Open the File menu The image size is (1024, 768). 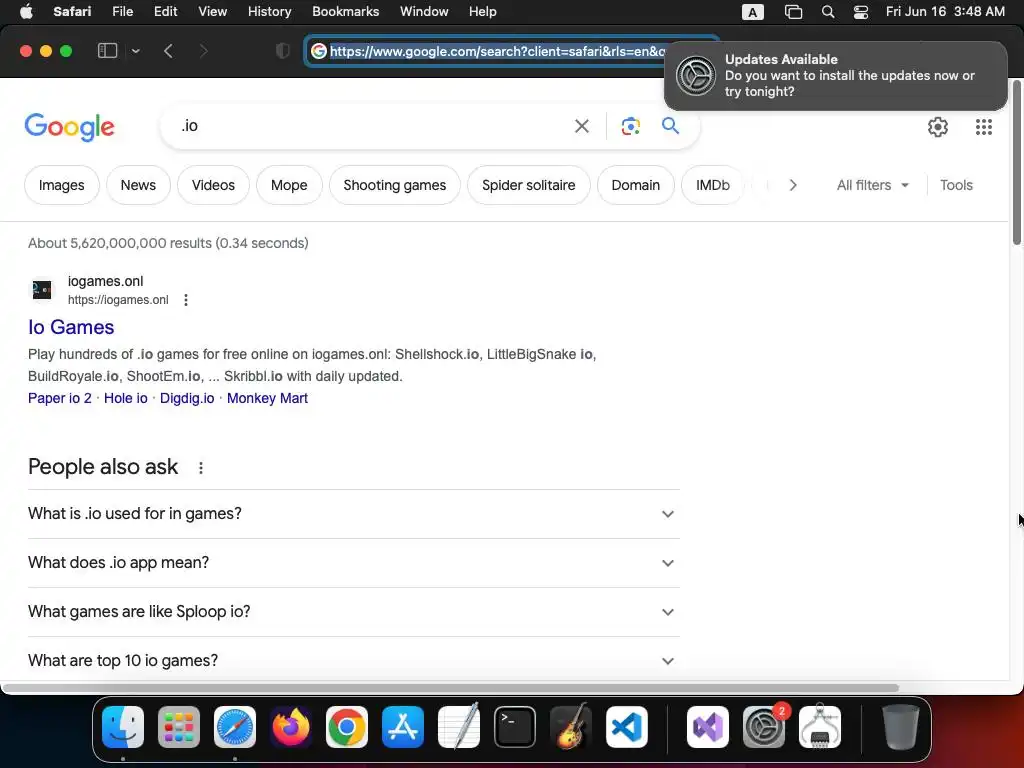[x=122, y=12]
